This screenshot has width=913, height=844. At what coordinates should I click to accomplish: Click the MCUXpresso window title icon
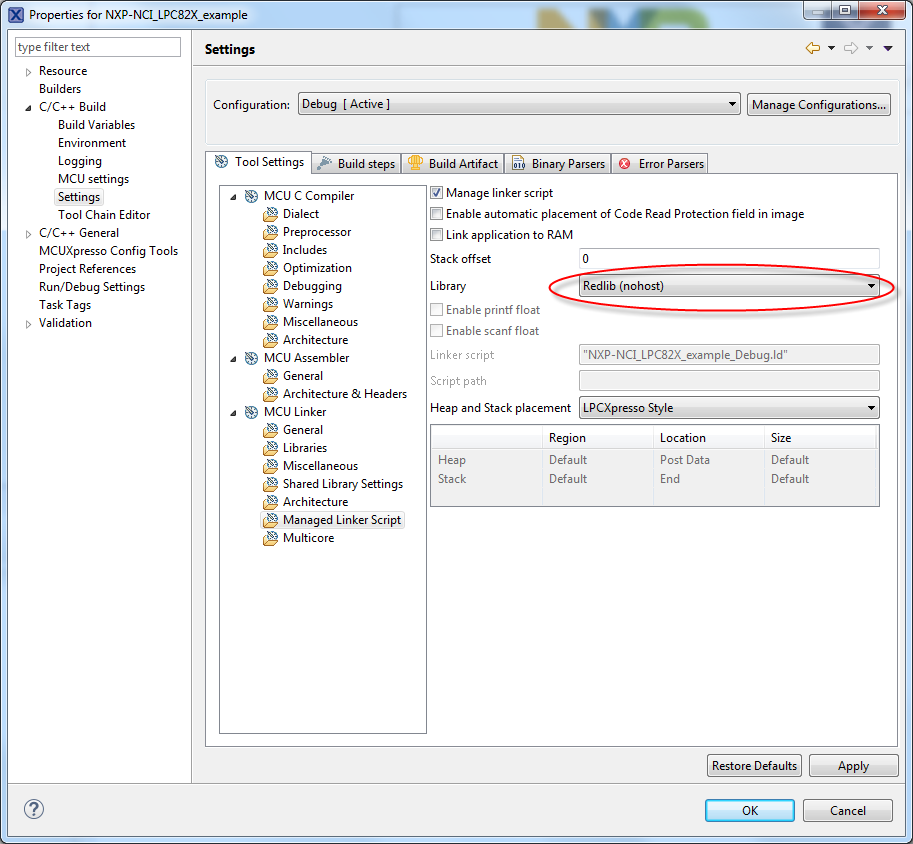click(16, 15)
